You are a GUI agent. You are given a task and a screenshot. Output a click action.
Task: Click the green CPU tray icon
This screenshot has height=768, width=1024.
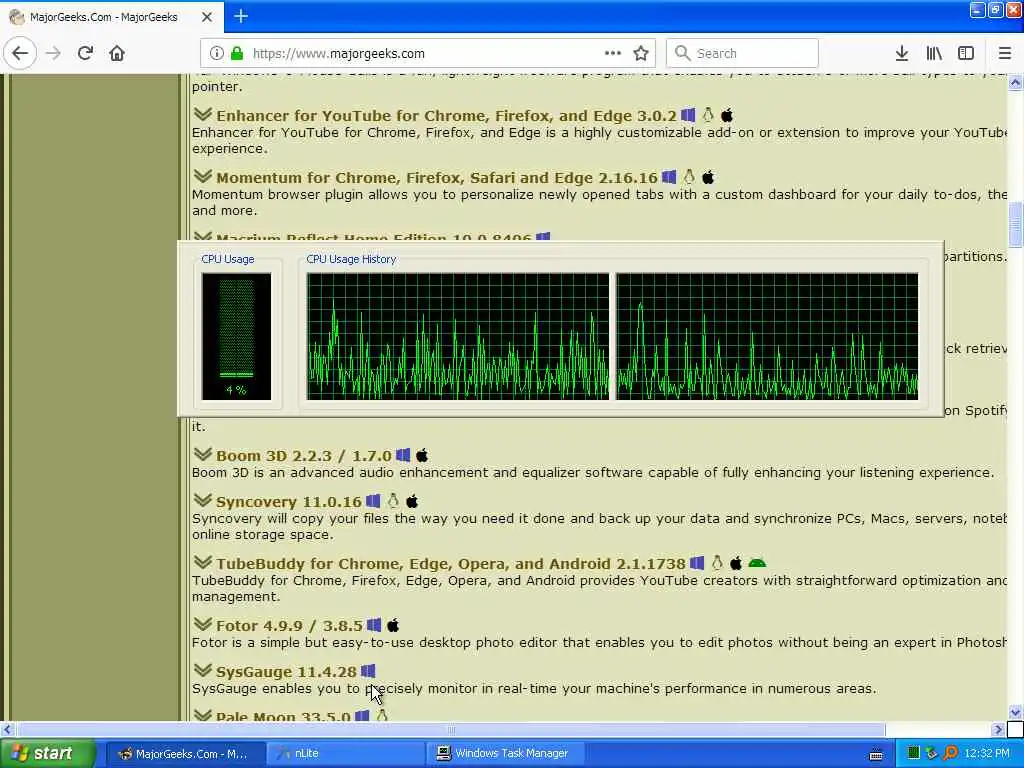[914, 753]
